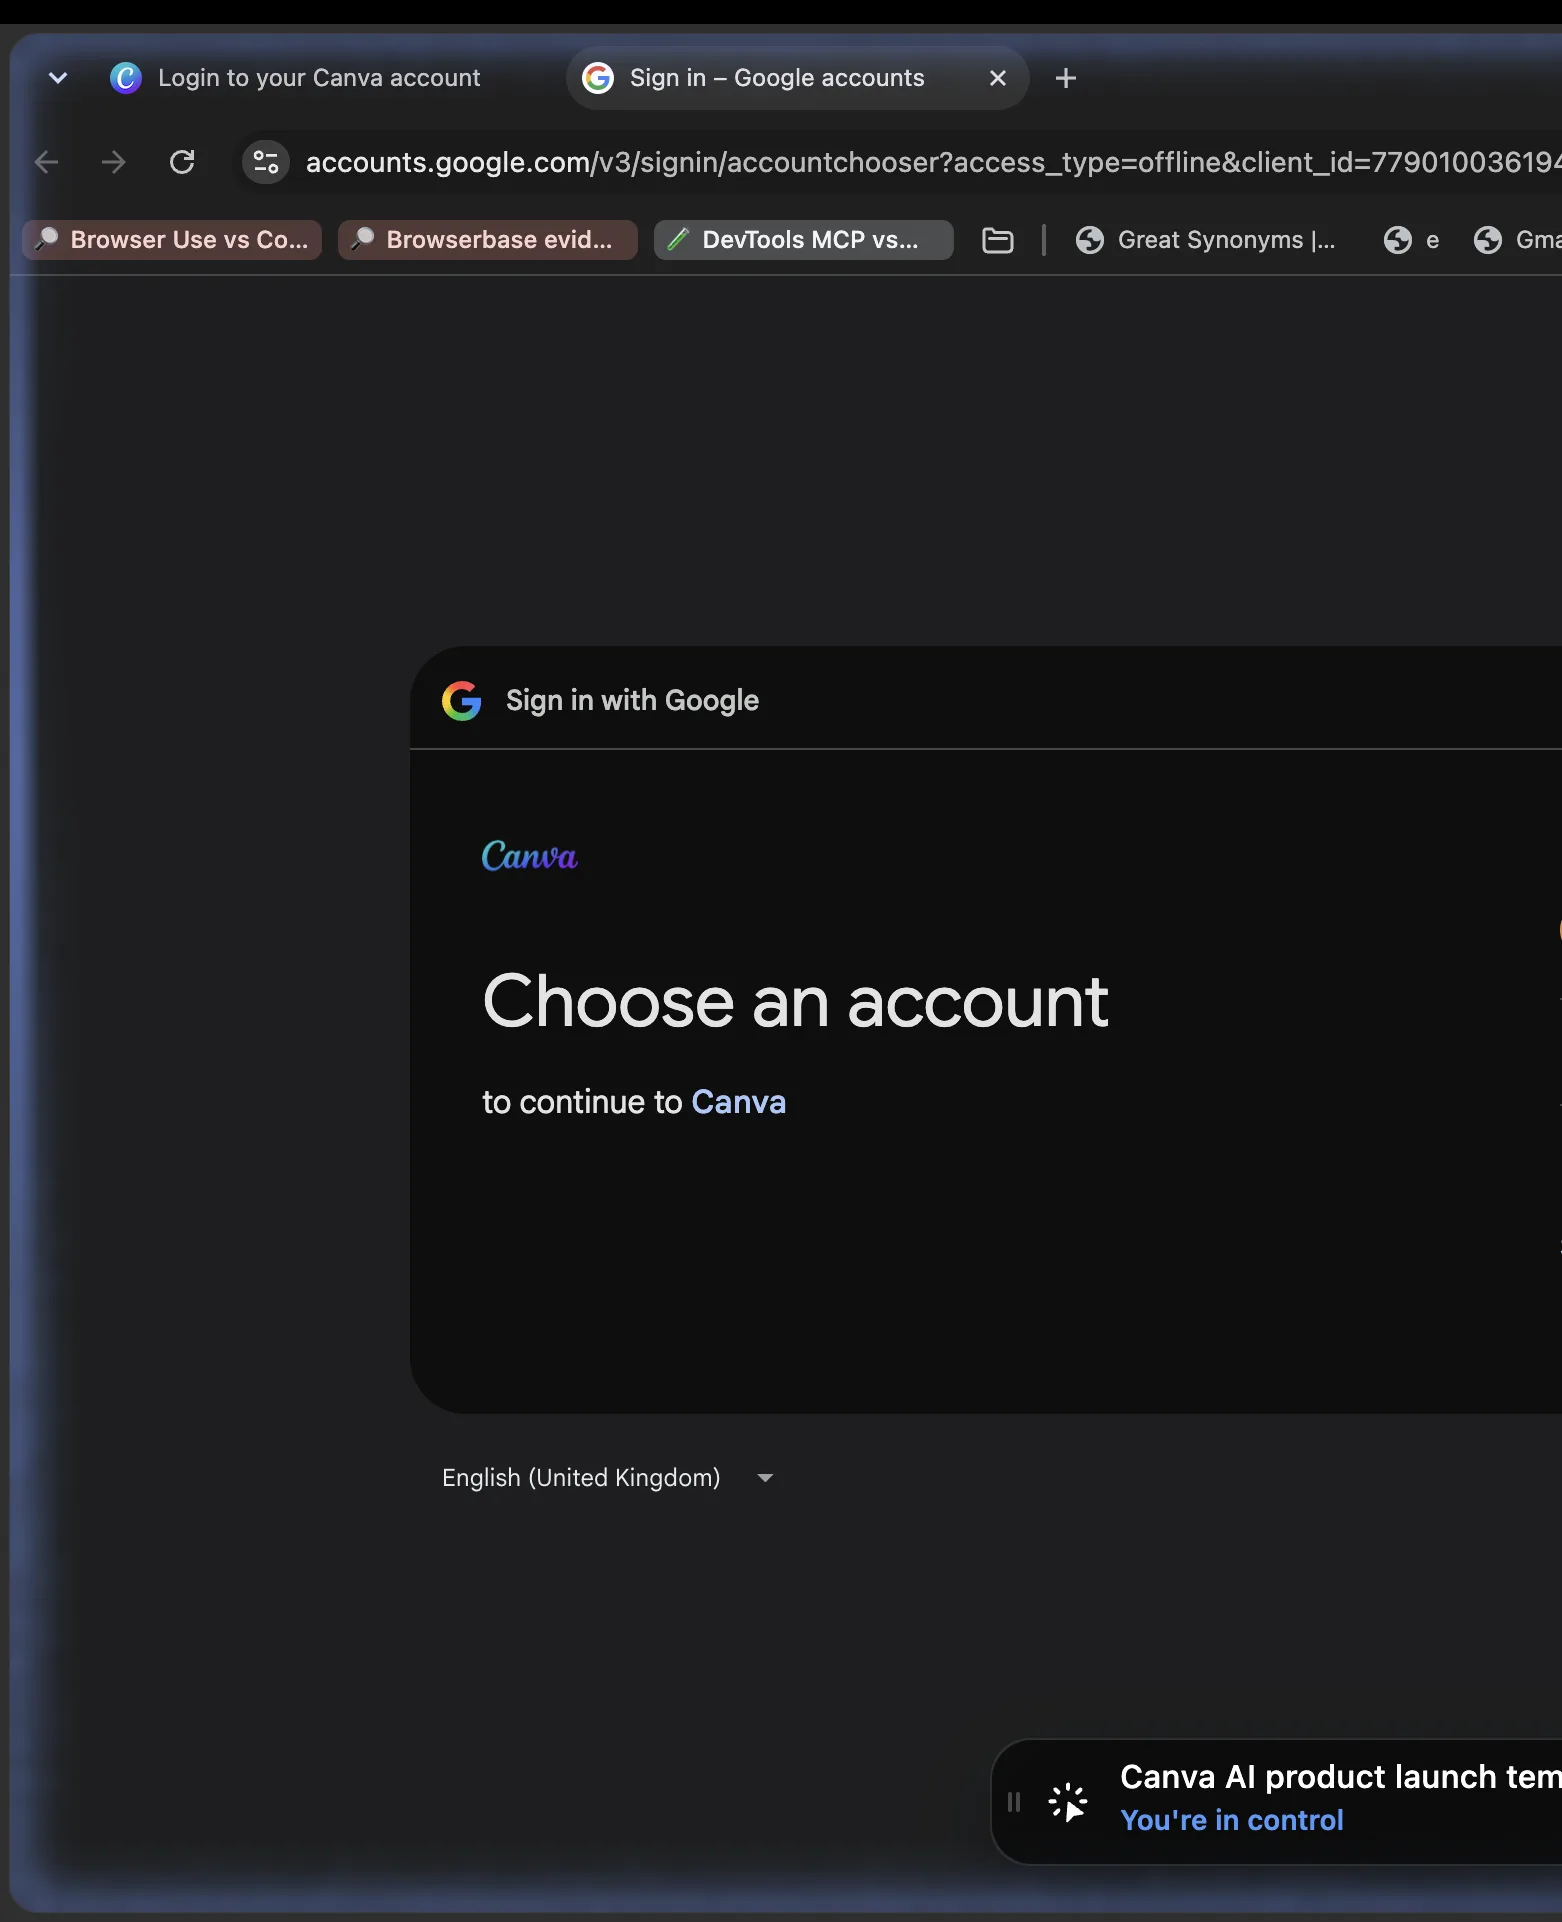The height and width of the screenshot is (1922, 1562).
Task: Open the bookmark labeled e
Action: [1412, 240]
